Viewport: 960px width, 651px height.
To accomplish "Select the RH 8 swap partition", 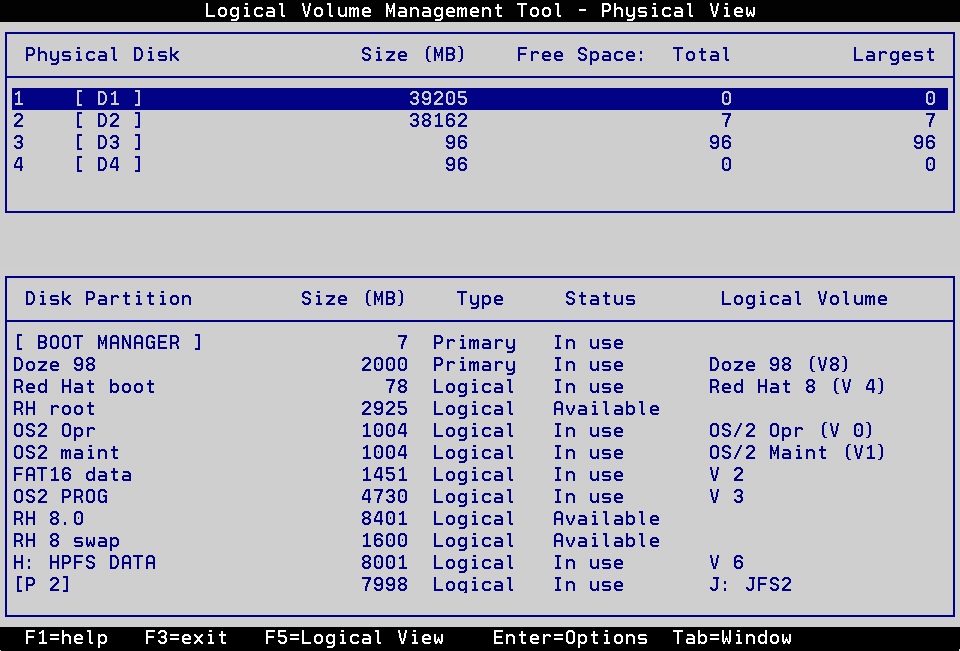I will click(66, 541).
